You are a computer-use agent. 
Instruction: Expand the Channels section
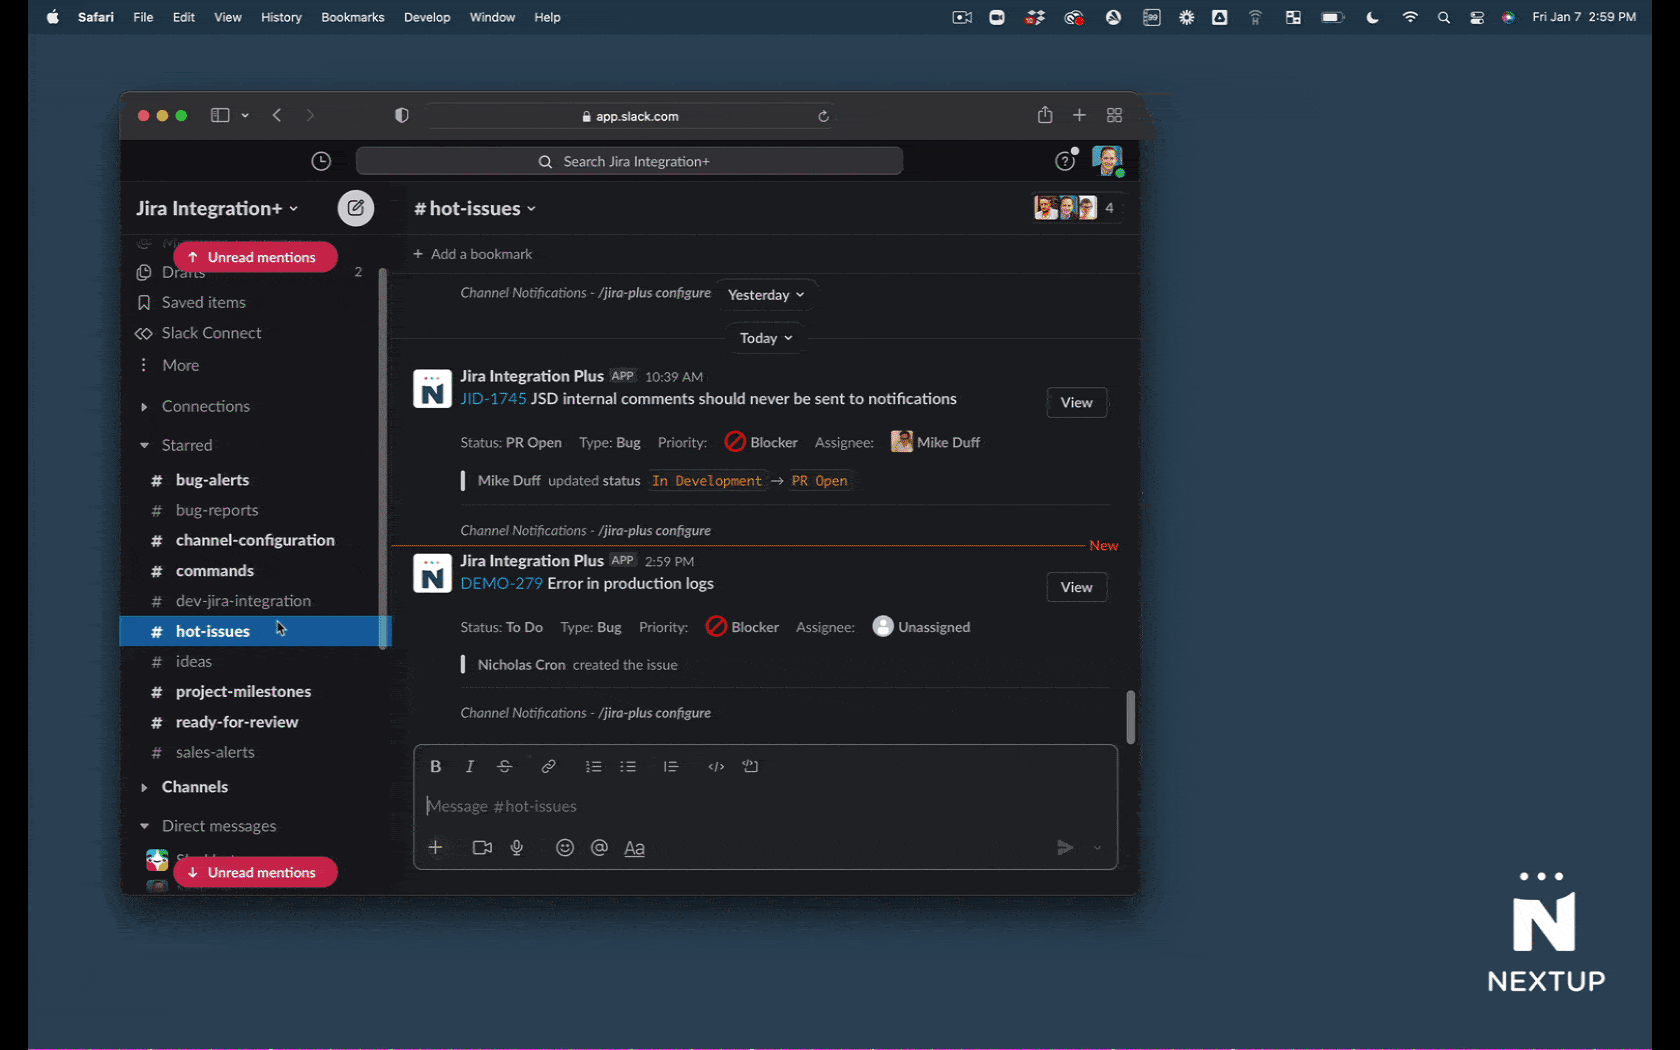144,787
